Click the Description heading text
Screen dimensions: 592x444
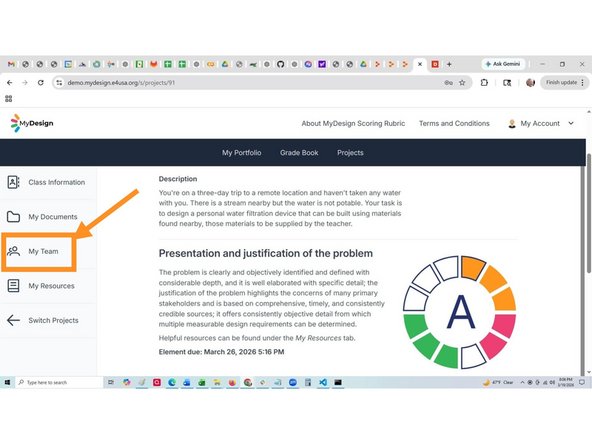point(178,179)
